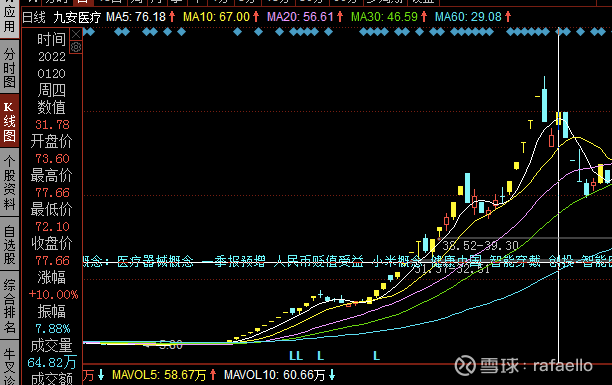Click the double L marker below chart
The height and width of the screenshot is (385, 612).
pyautogui.click(x=296, y=356)
